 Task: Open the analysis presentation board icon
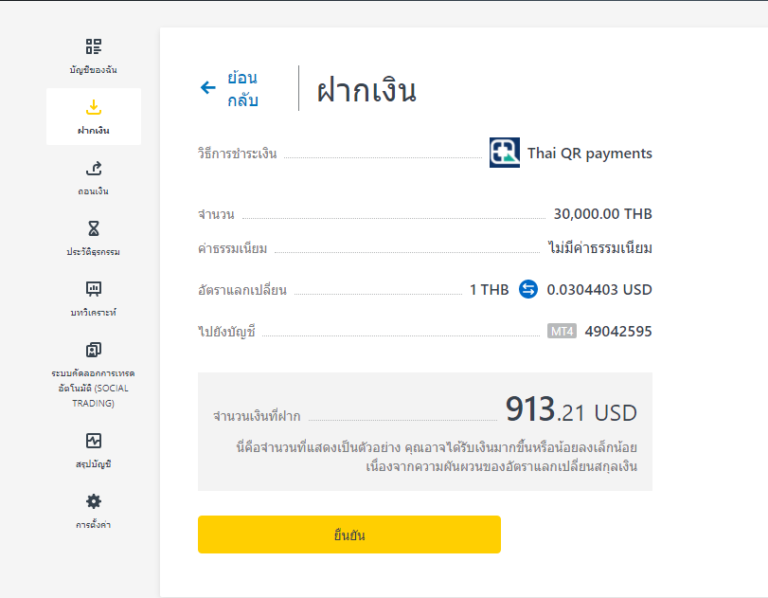coord(94,289)
